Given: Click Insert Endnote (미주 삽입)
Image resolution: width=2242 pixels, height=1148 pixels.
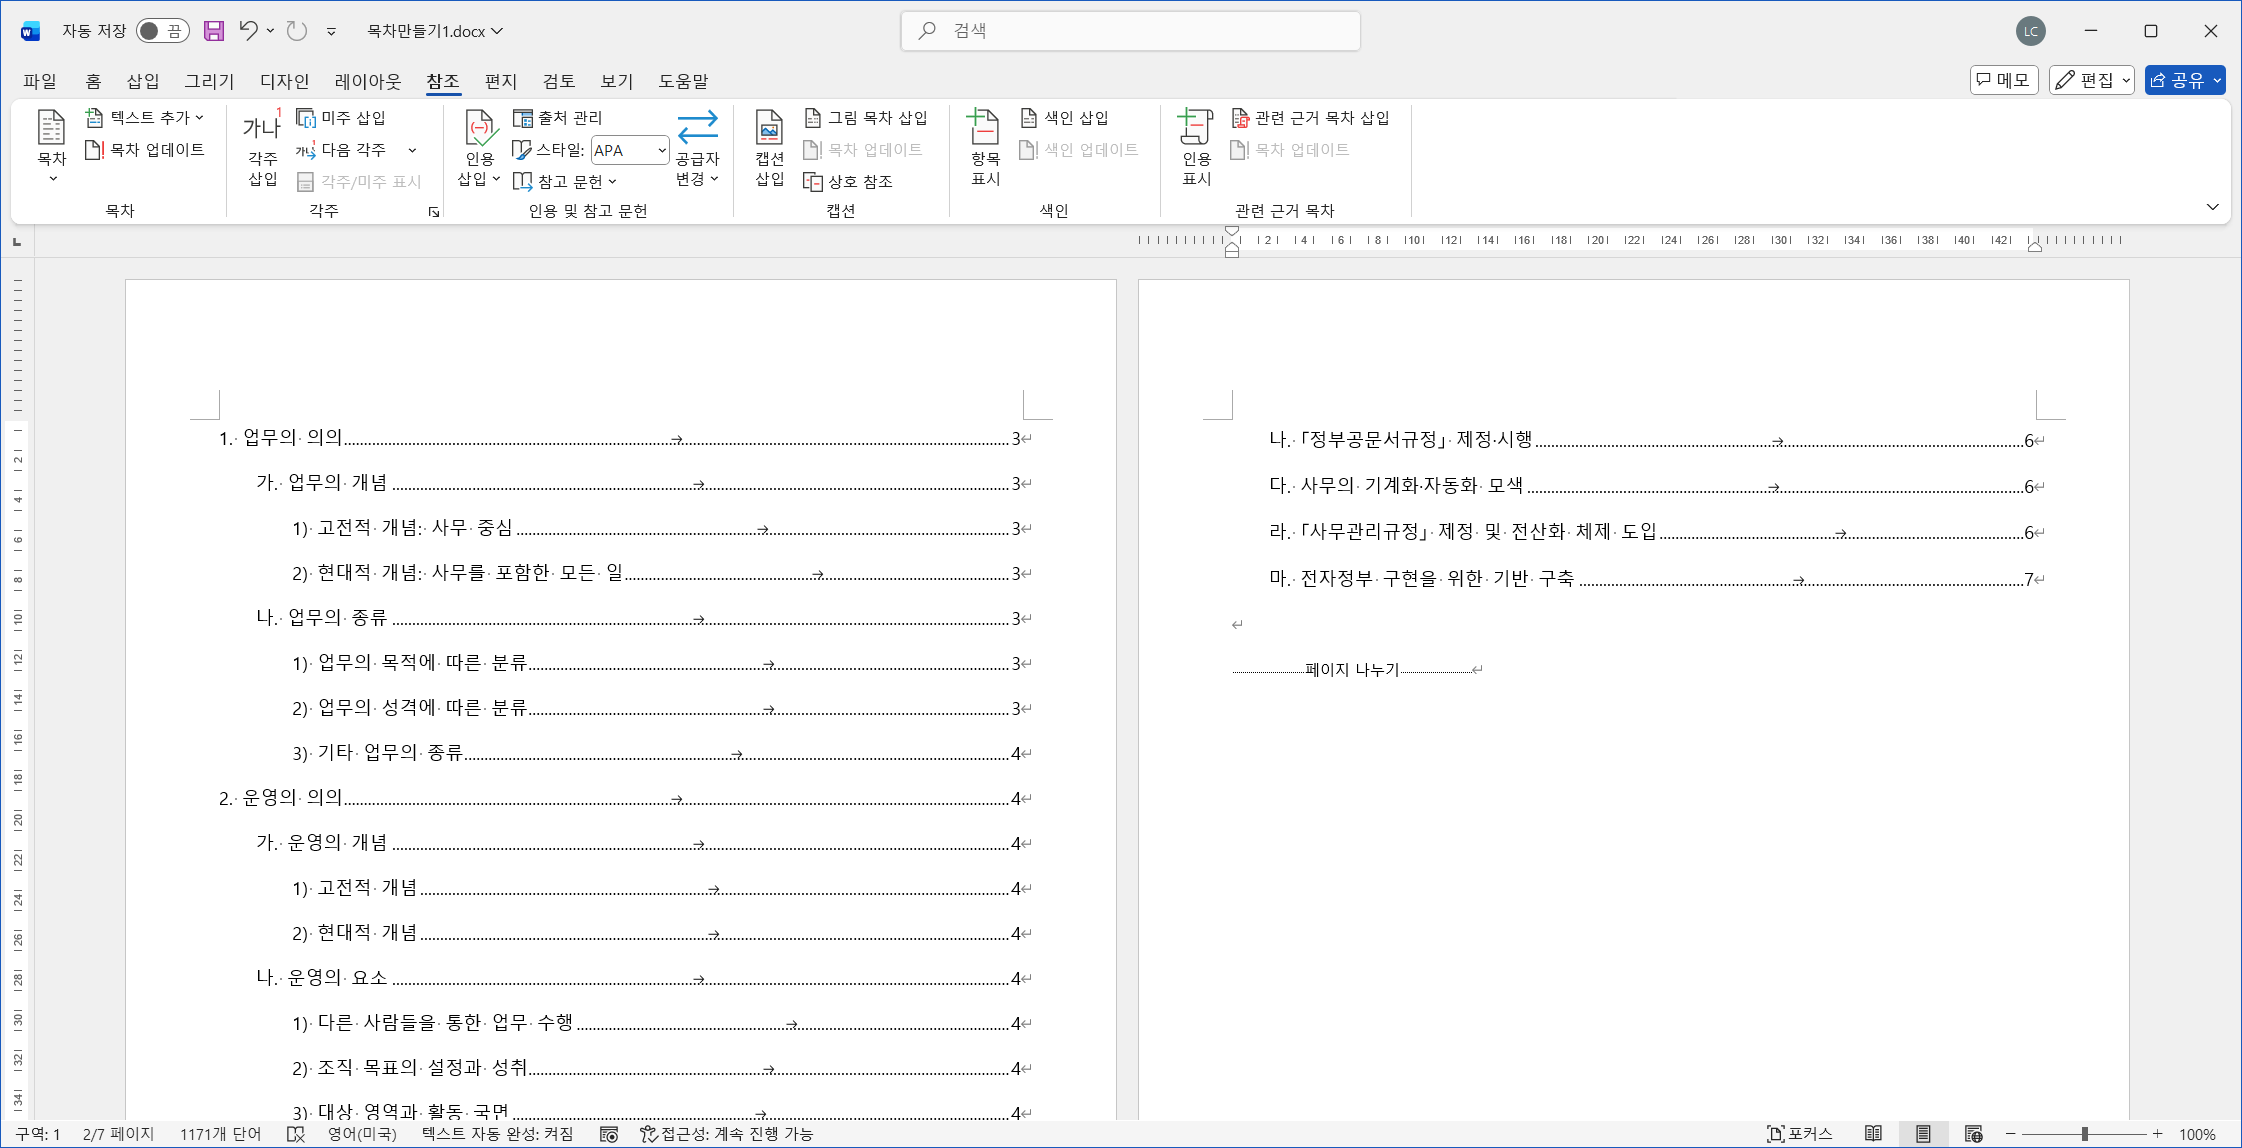Looking at the screenshot, I should [x=342, y=118].
